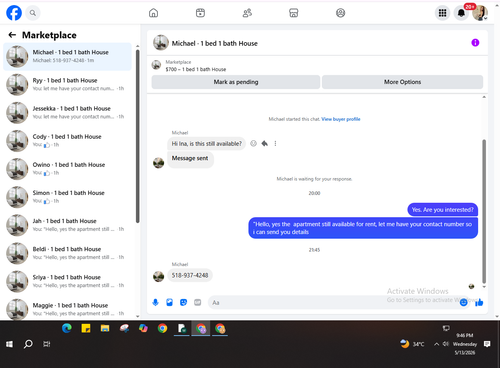Open Cody - 1 bed 1 bath House chat
Image resolution: width=500 pixels, height=368 pixels.
(67, 141)
